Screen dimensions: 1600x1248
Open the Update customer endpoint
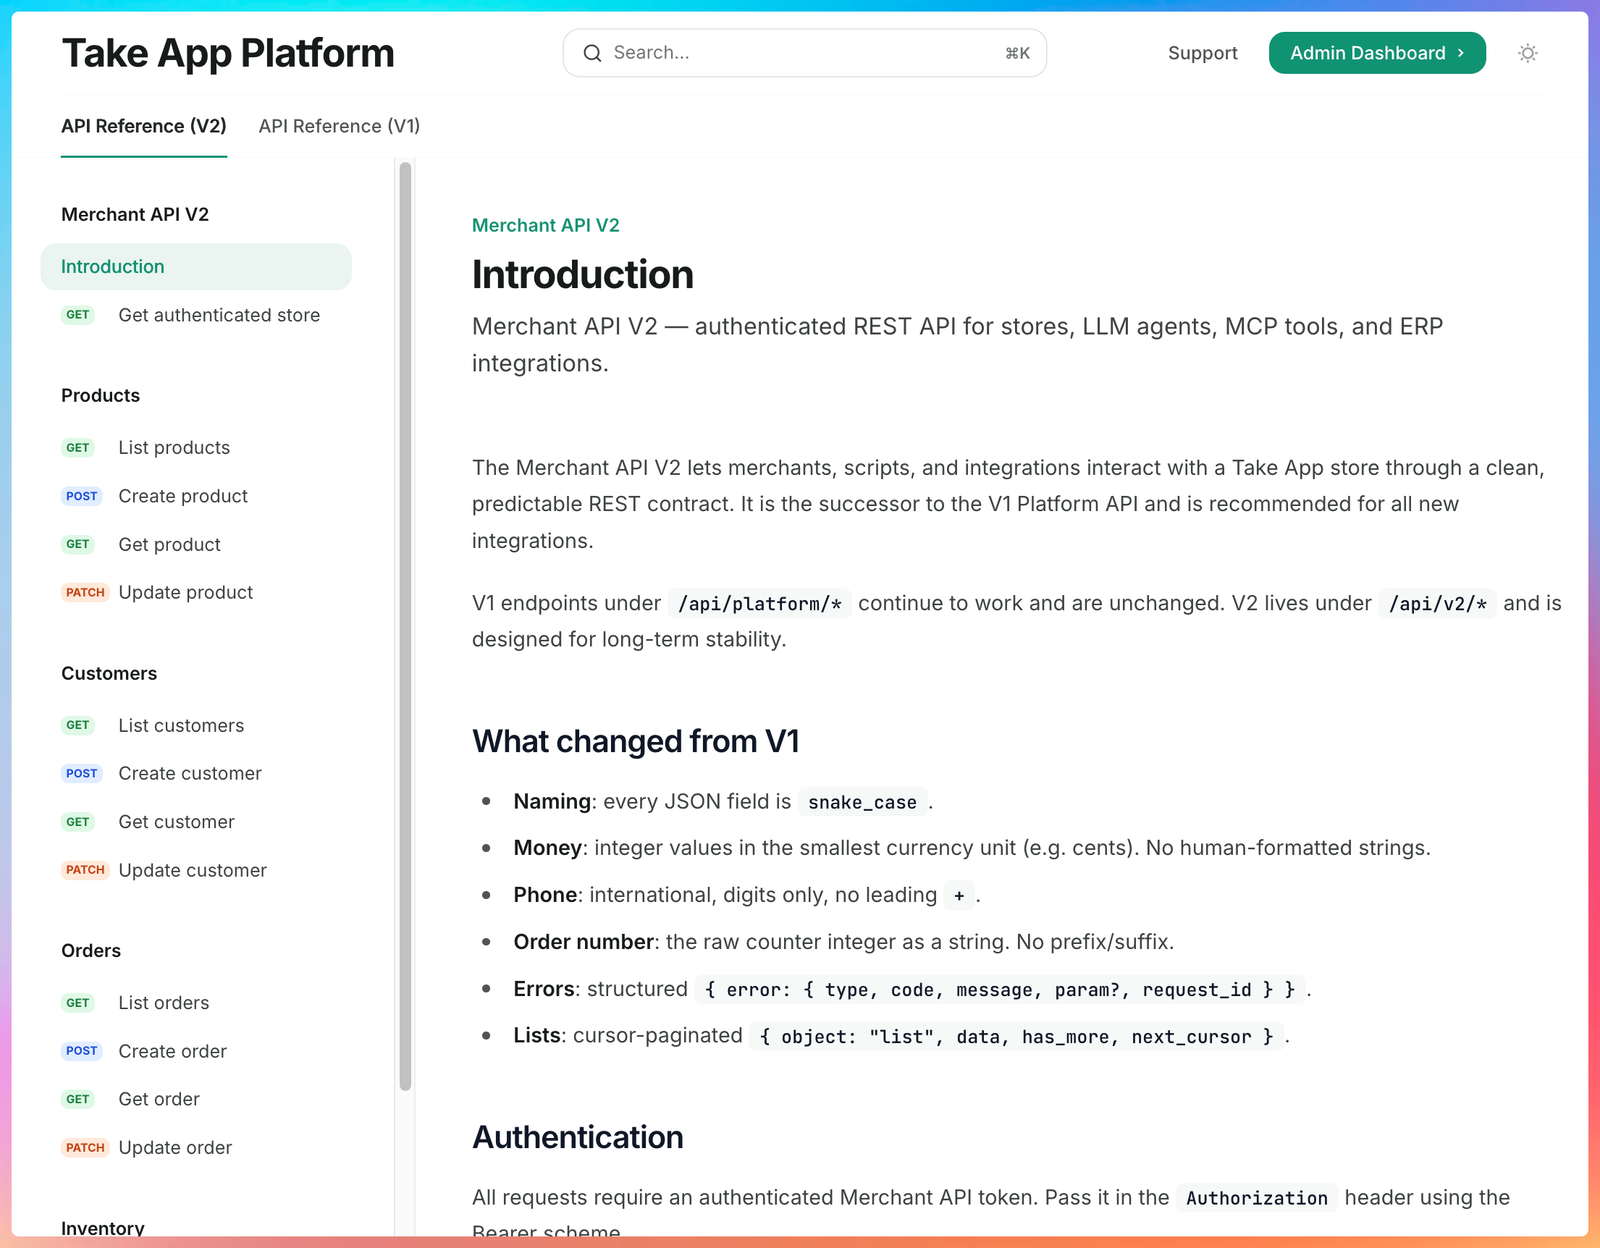click(193, 870)
